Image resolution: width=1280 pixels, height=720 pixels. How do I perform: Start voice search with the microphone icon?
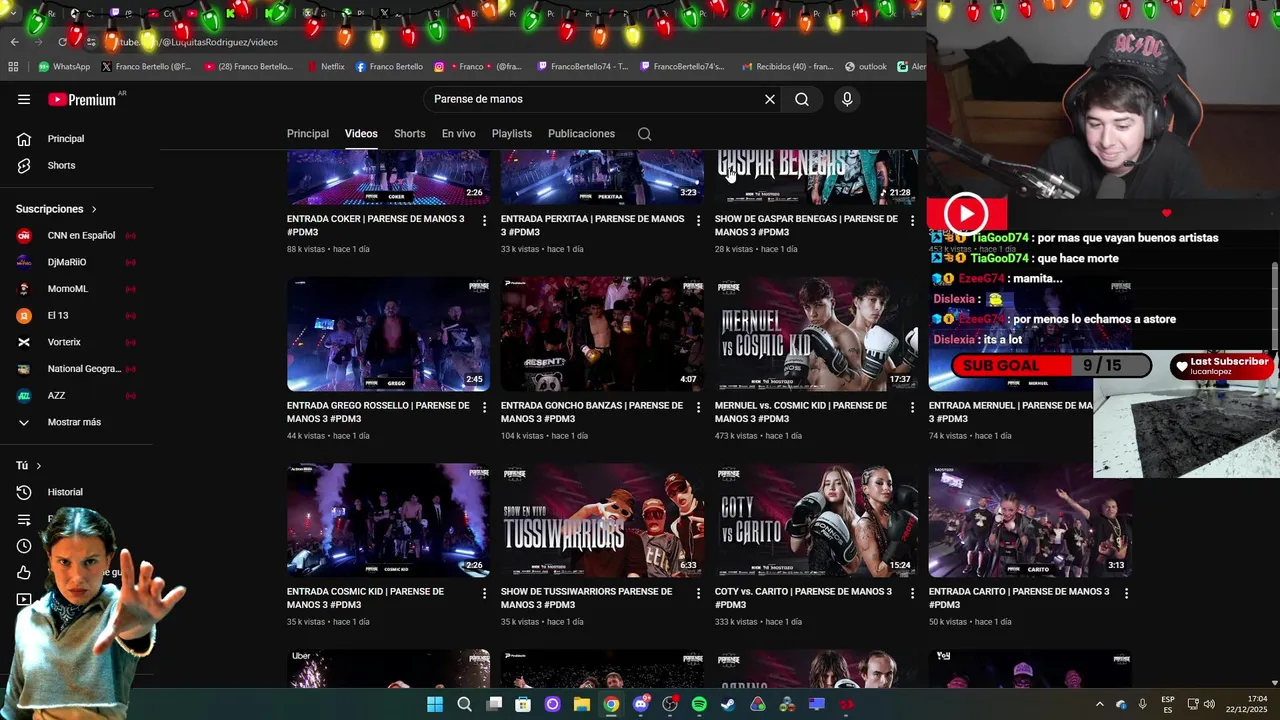click(x=847, y=99)
